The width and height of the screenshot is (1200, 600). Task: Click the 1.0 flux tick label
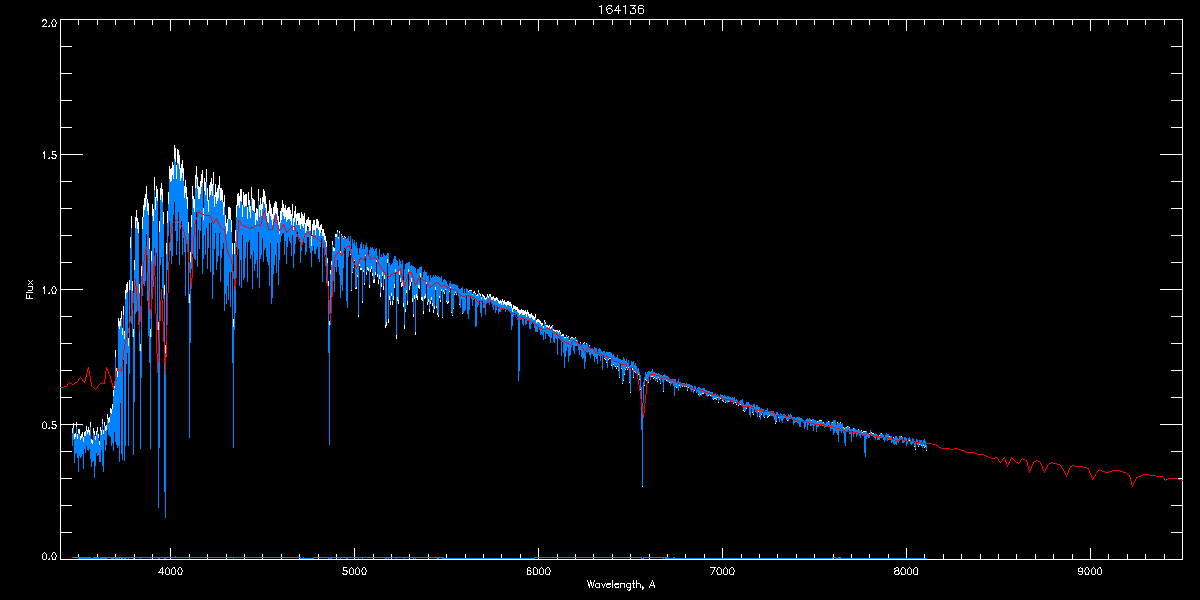click(x=49, y=290)
